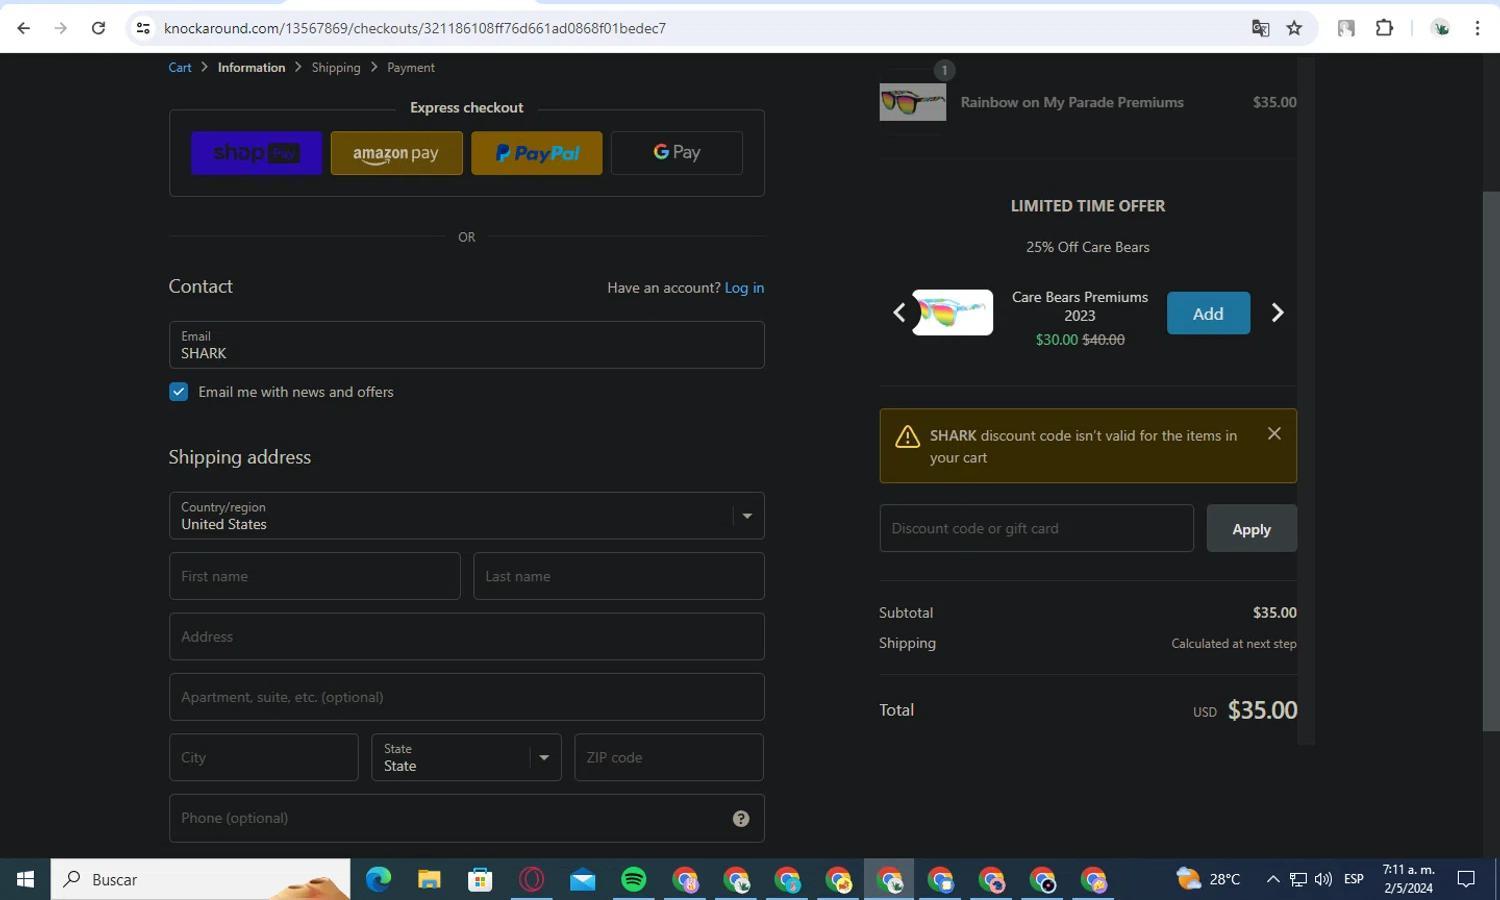Pay with Amazon Pay
The width and height of the screenshot is (1500, 900).
397,153
